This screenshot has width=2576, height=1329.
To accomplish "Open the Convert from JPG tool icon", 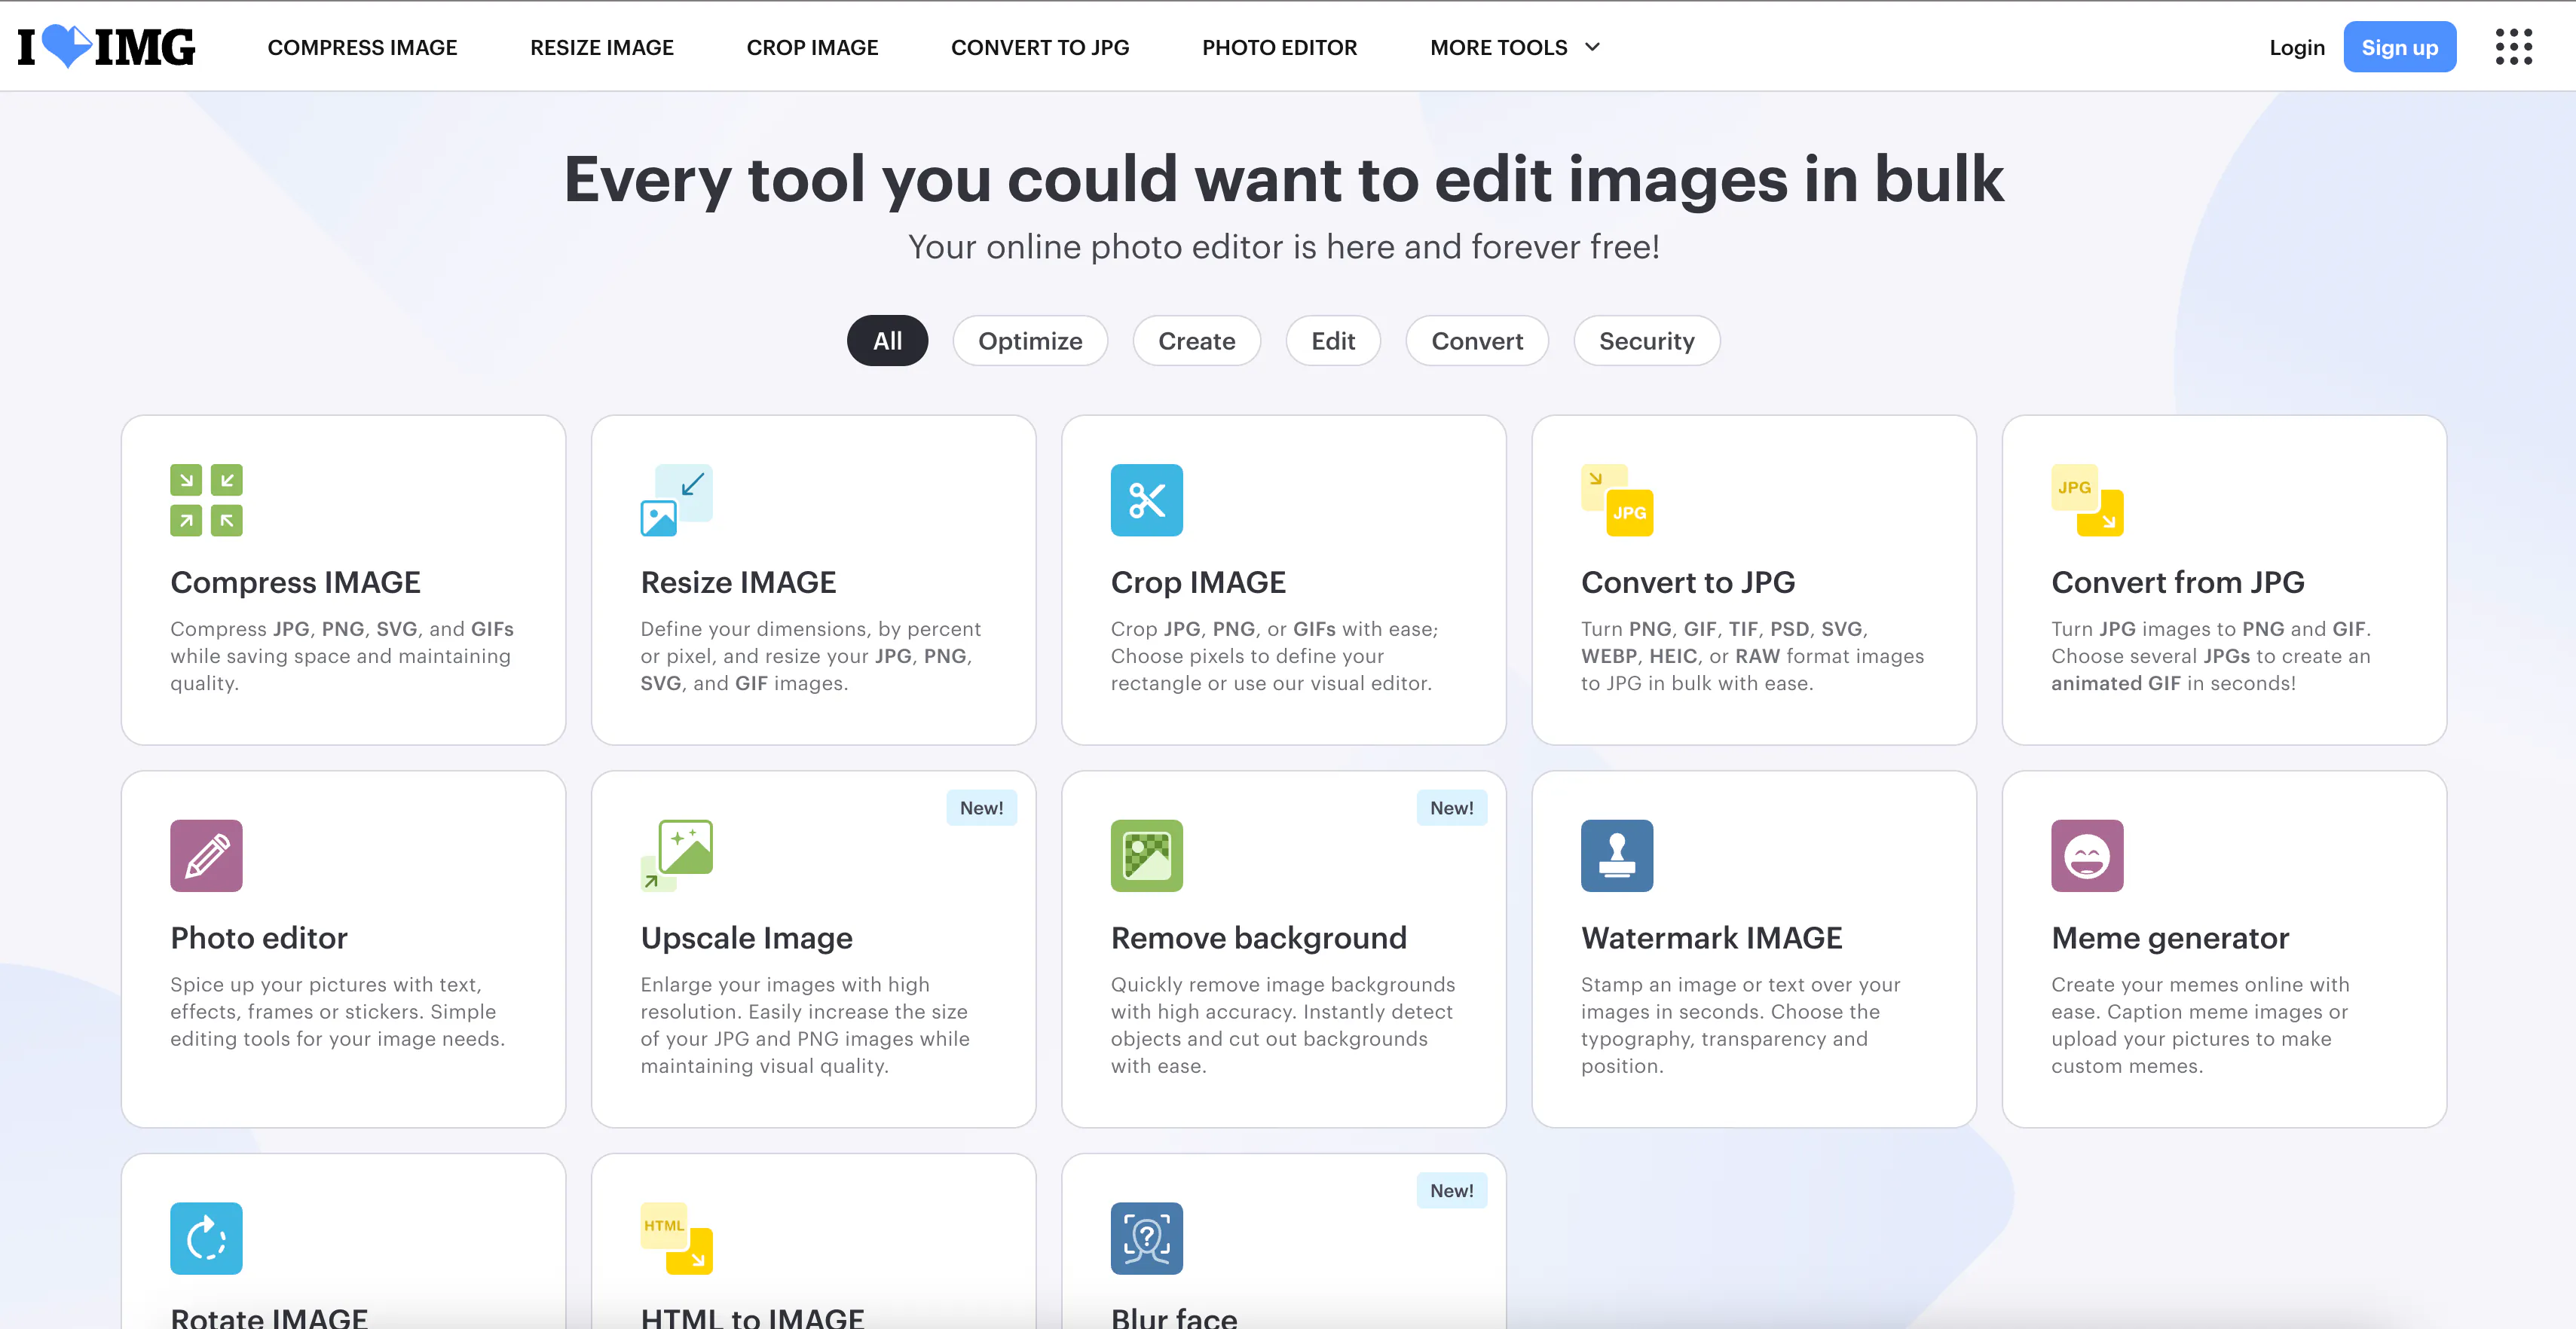I will click(x=2088, y=500).
